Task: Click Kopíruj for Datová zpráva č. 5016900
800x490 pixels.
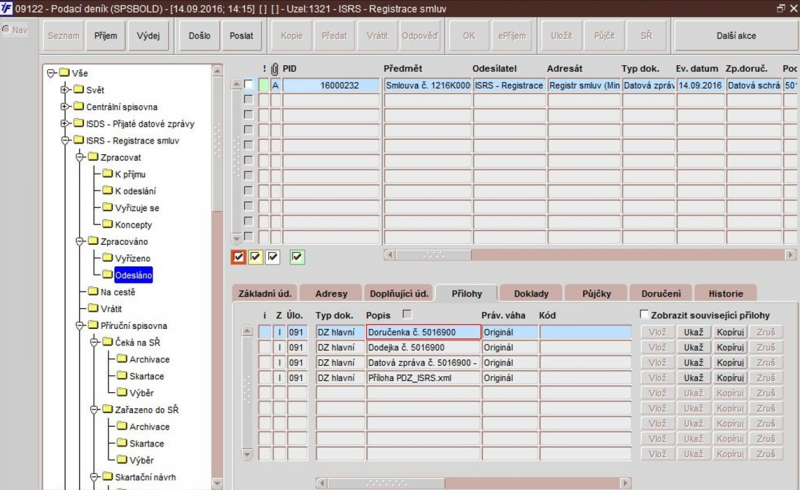Action: coord(730,363)
